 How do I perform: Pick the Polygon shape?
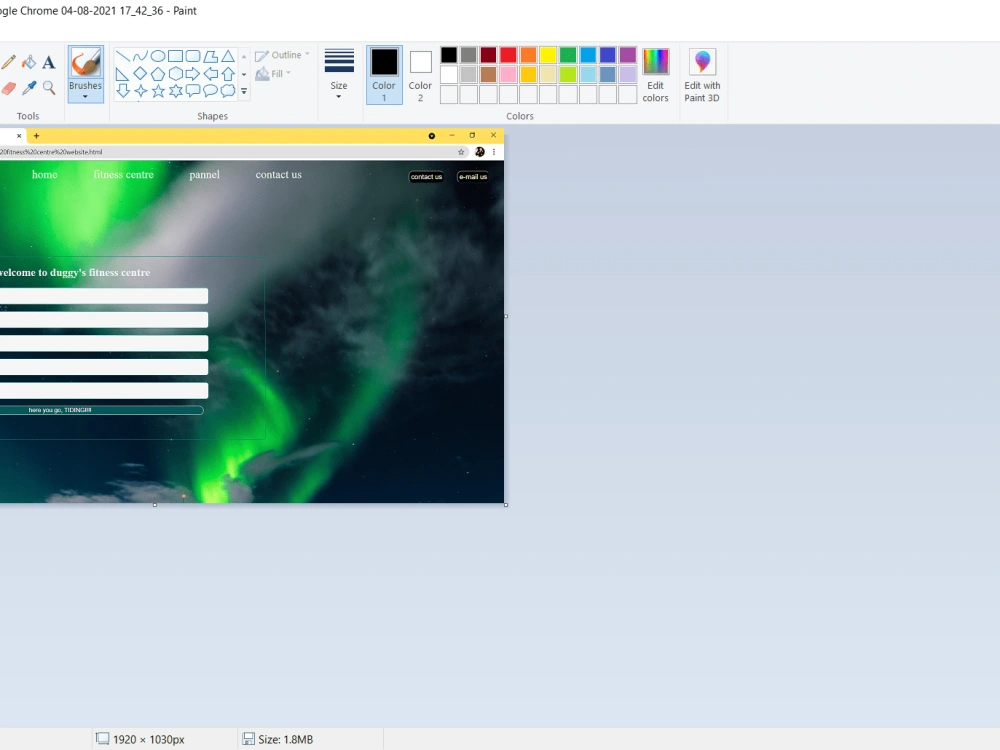[210, 56]
